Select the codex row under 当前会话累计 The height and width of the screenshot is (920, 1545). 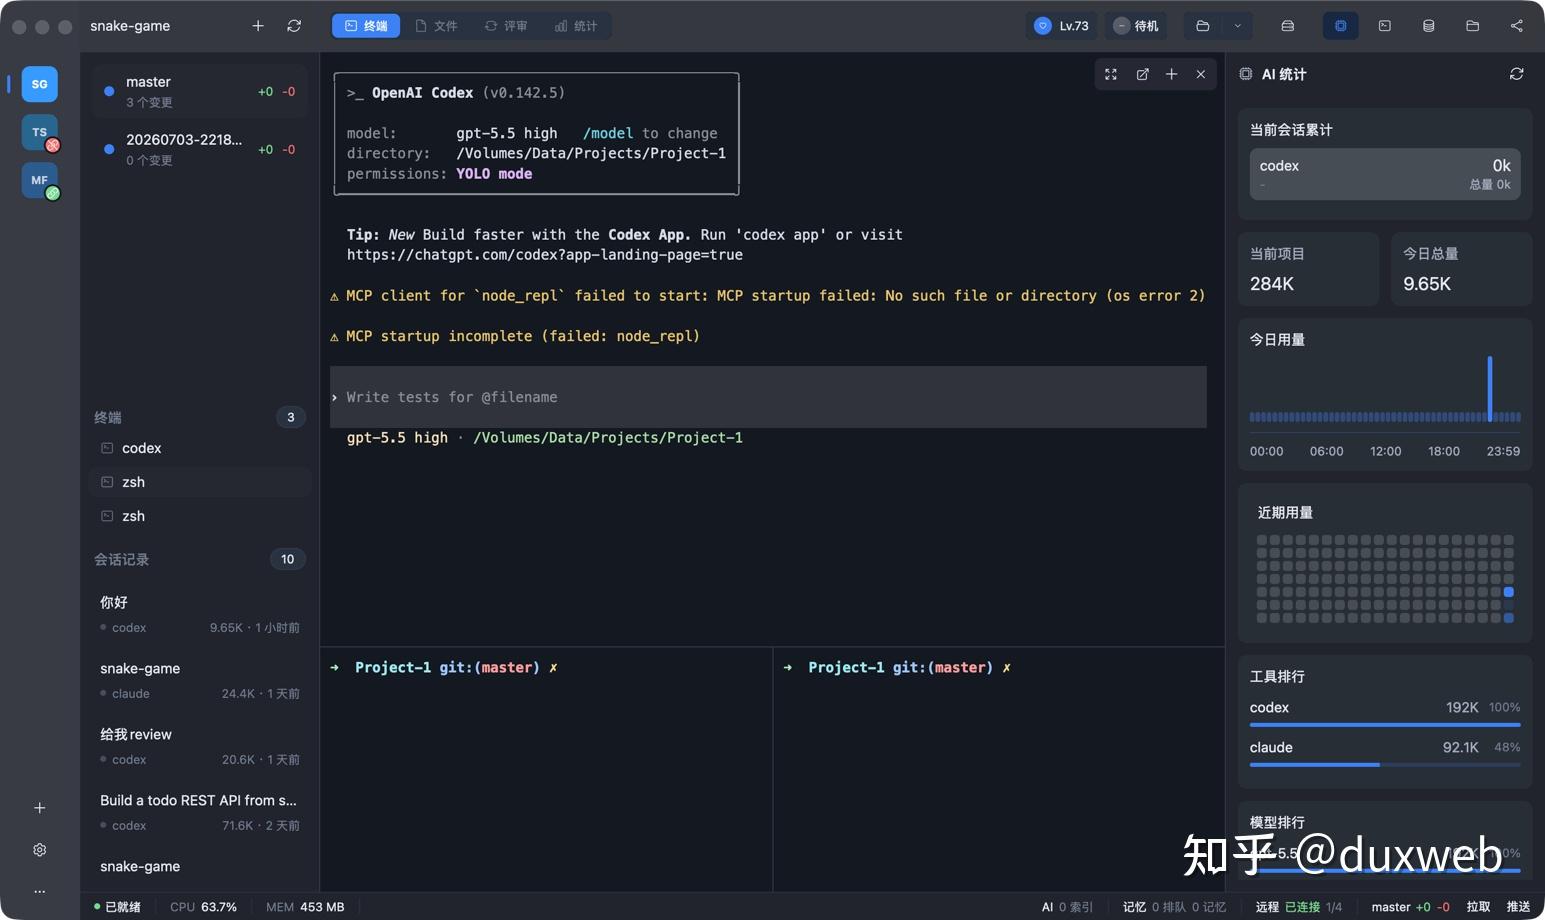pos(1385,174)
